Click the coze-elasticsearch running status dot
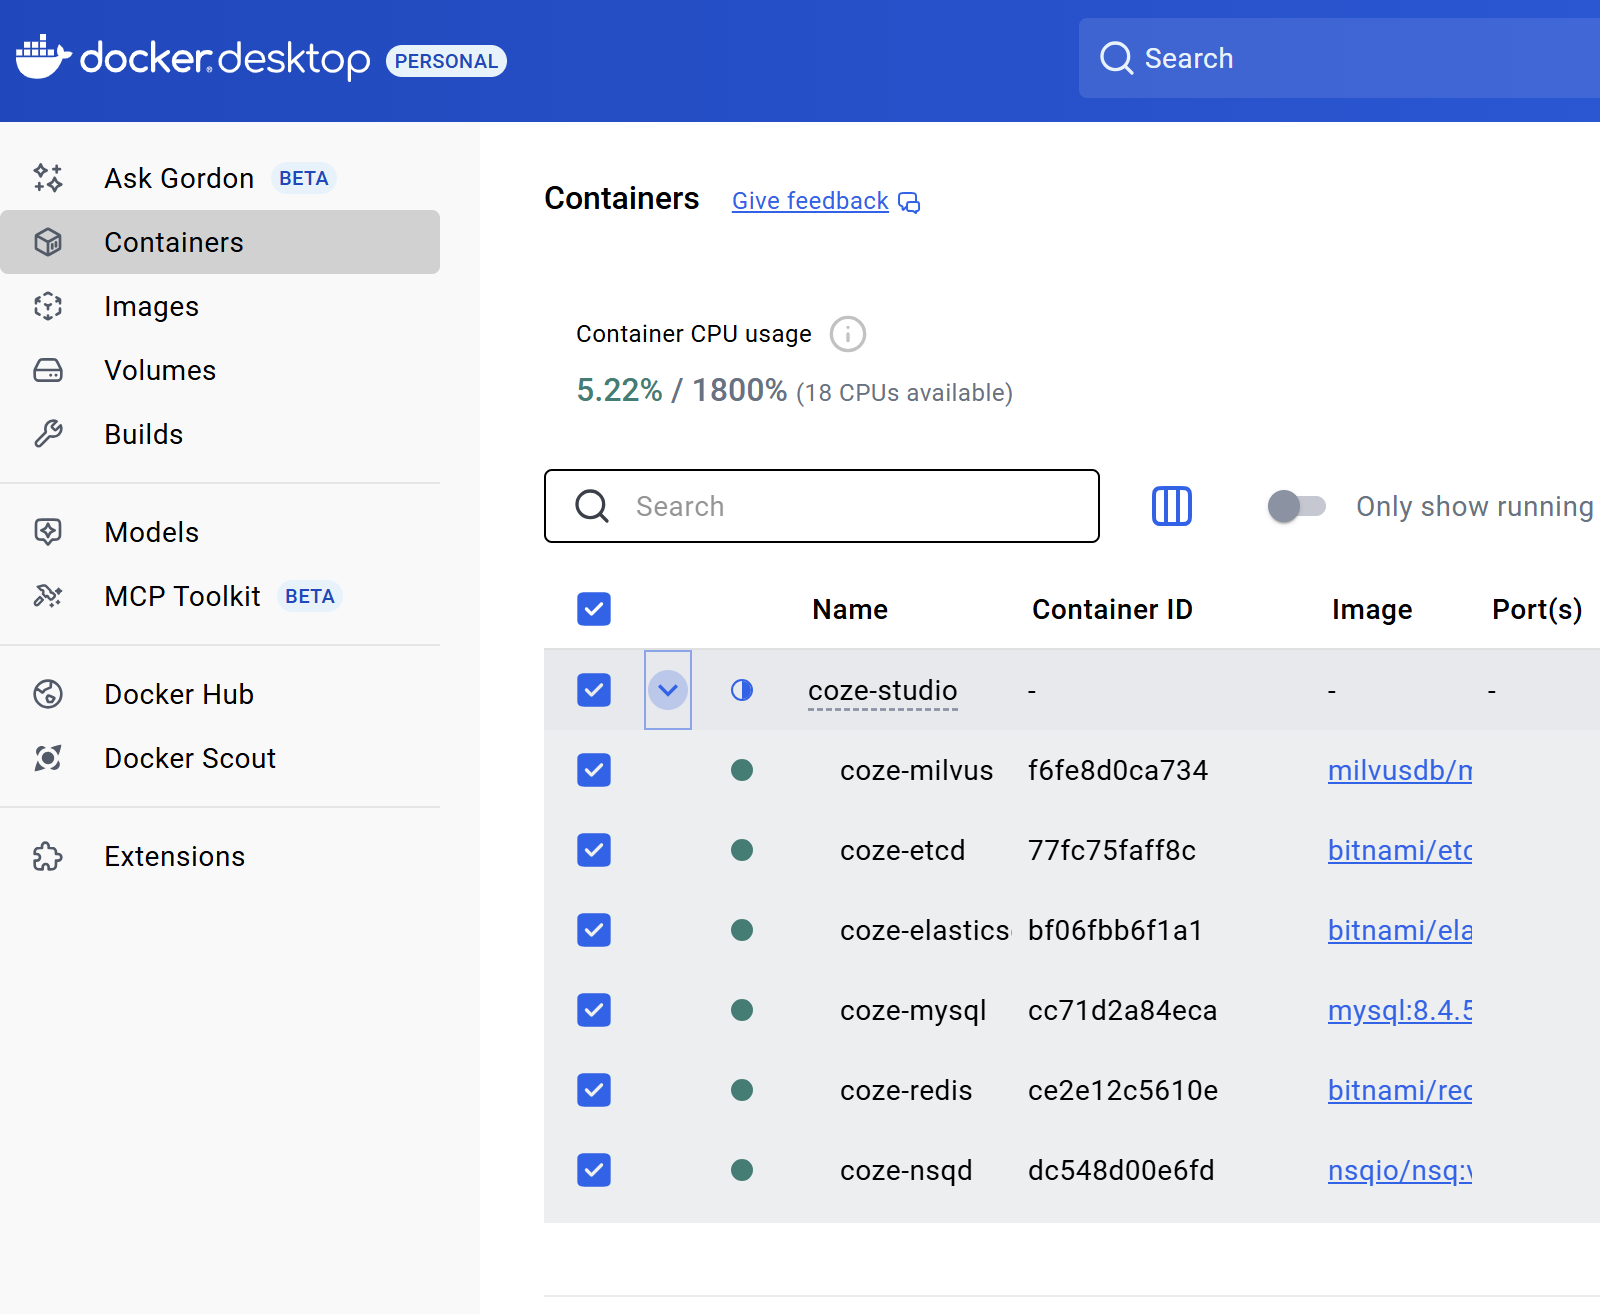Image resolution: width=1600 pixels, height=1314 pixels. click(742, 930)
